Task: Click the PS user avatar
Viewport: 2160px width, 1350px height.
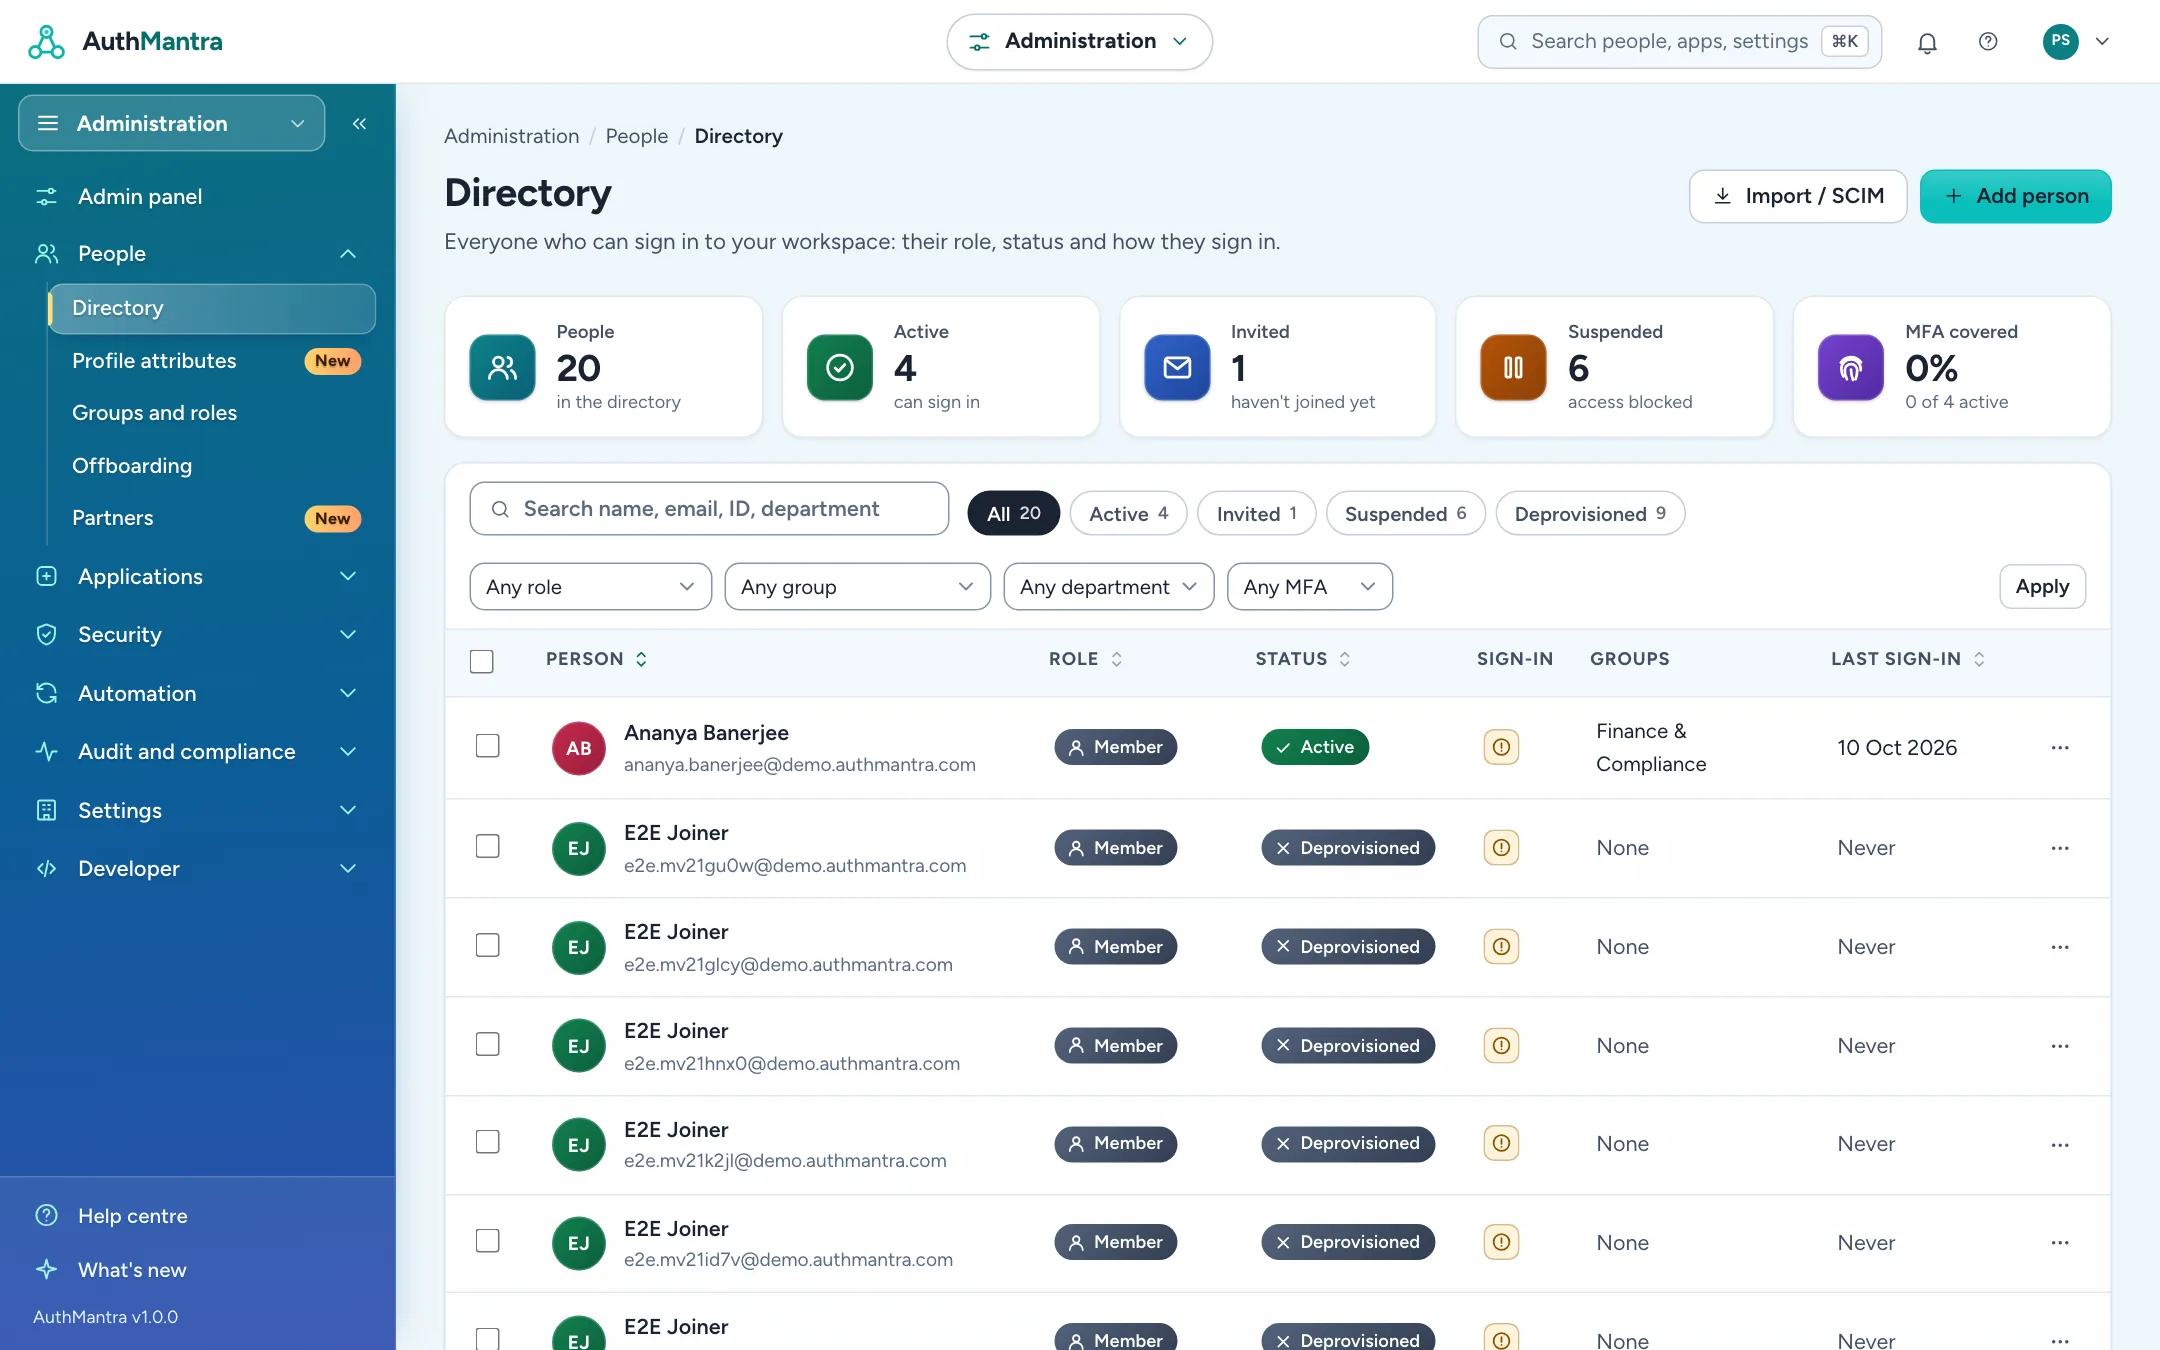Action: click(x=2060, y=41)
